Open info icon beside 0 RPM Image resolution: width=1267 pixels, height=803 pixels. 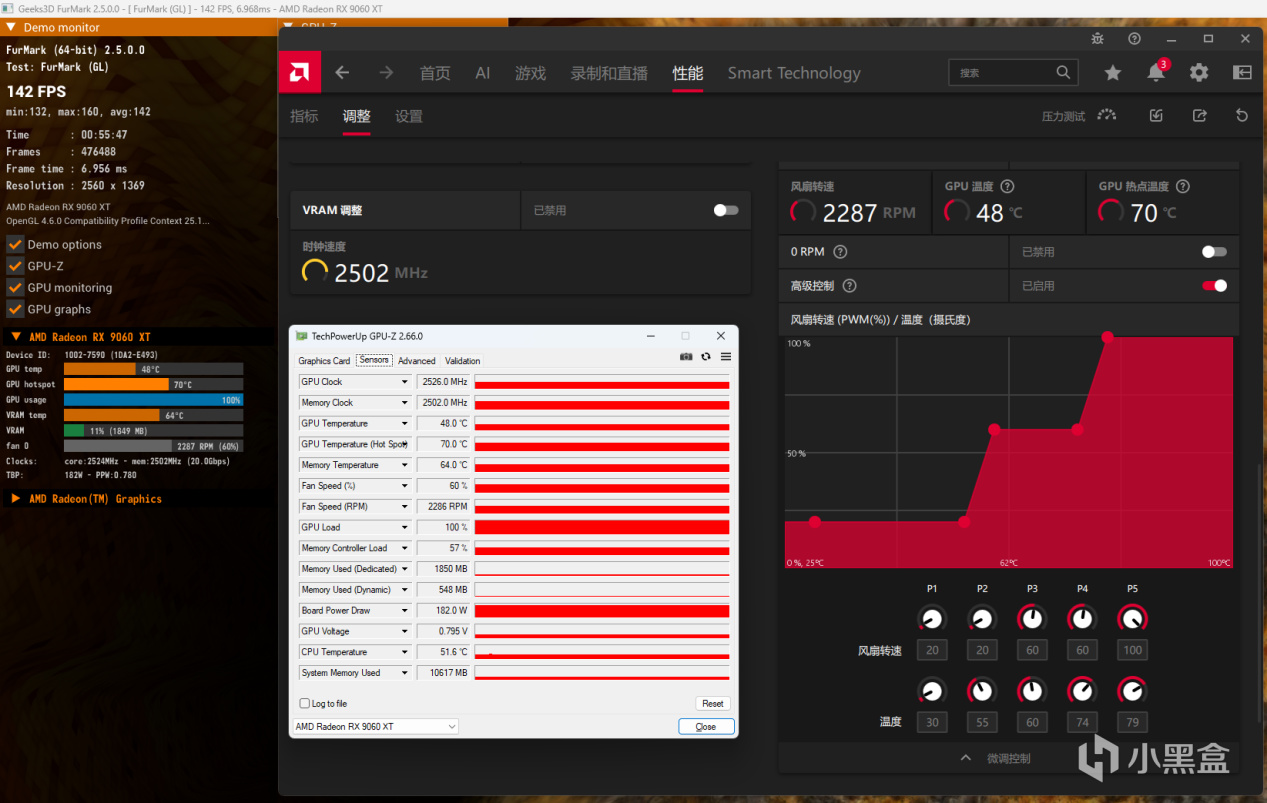(x=840, y=252)
